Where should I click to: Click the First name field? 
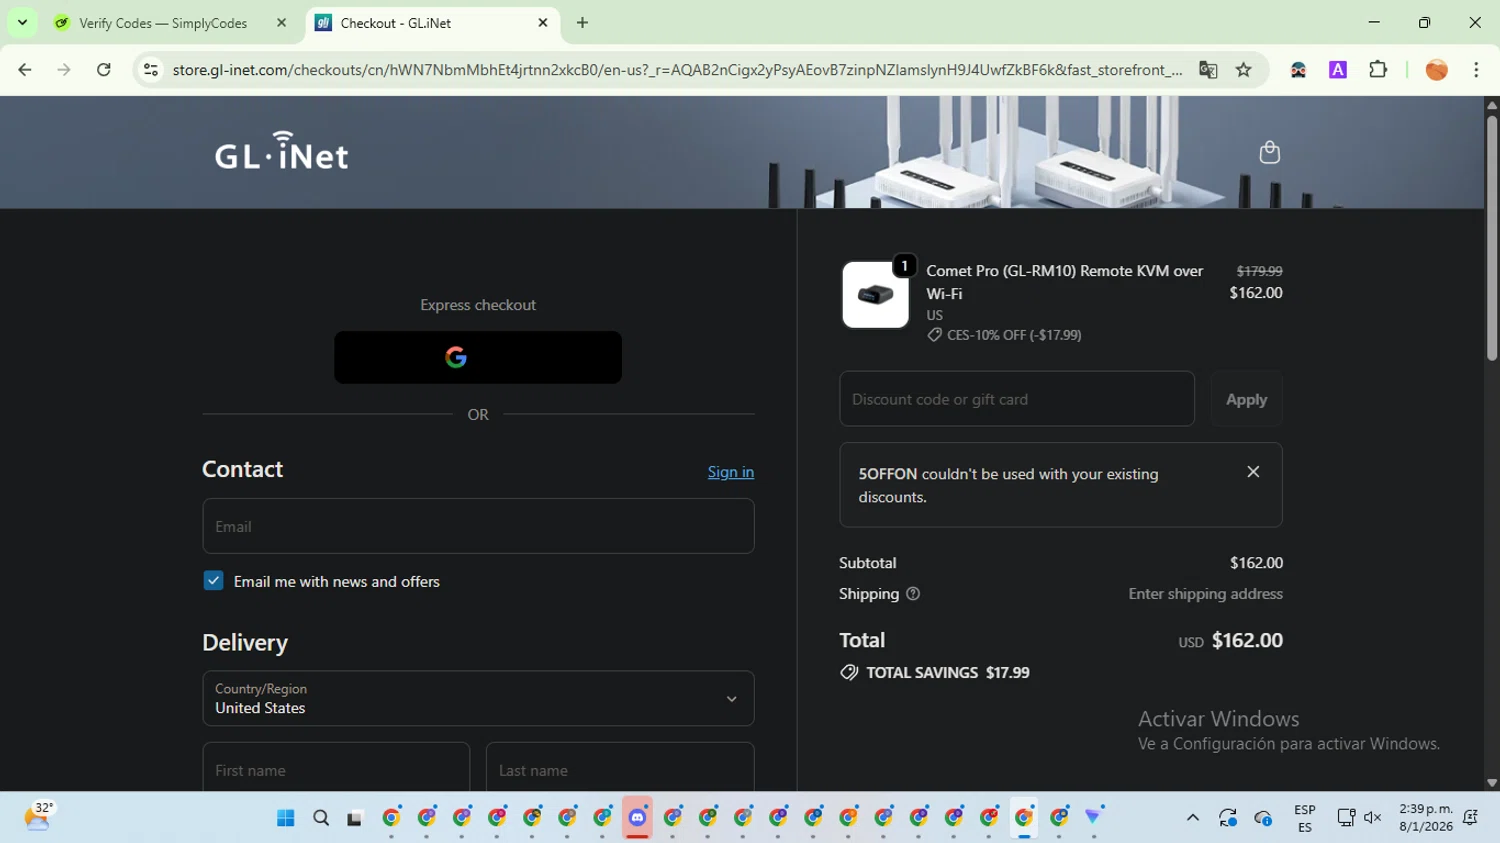click(x=336, y=767)
